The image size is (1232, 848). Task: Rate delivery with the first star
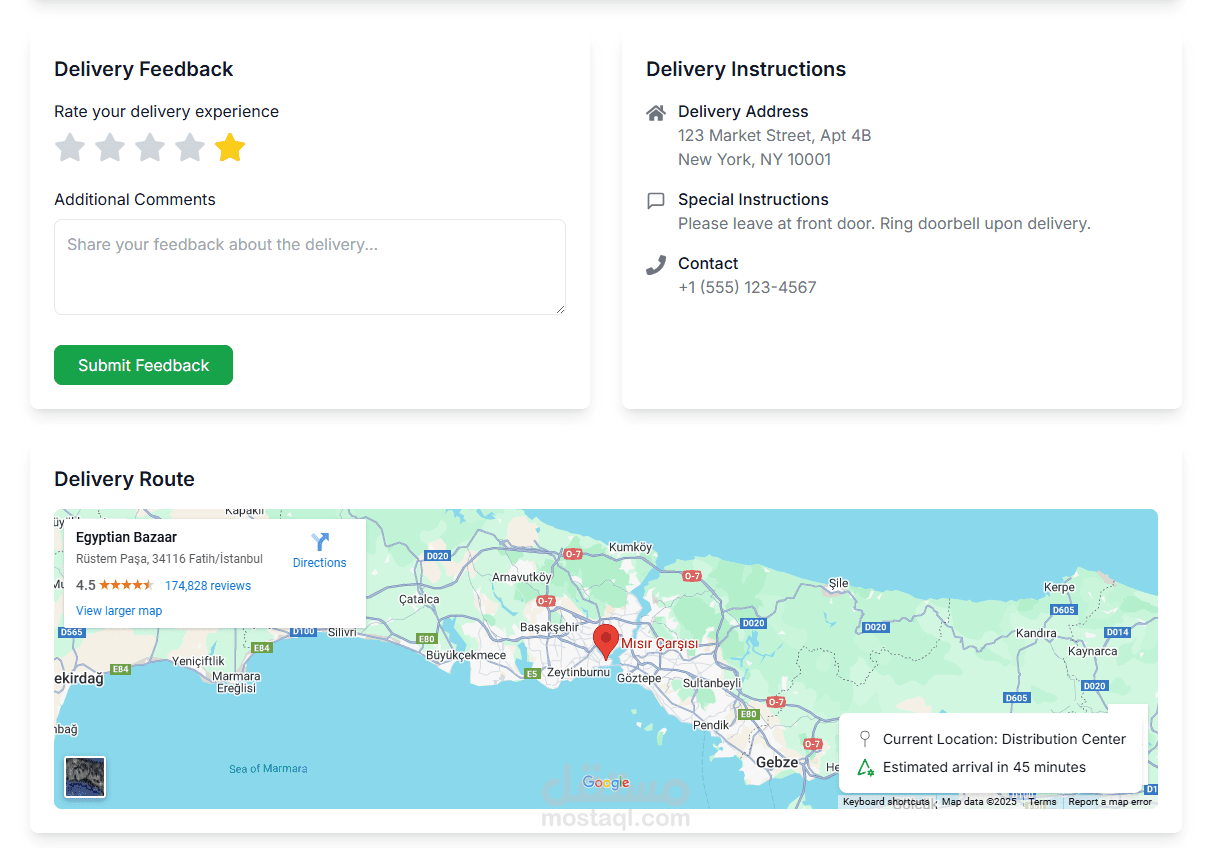coord(70,148)
